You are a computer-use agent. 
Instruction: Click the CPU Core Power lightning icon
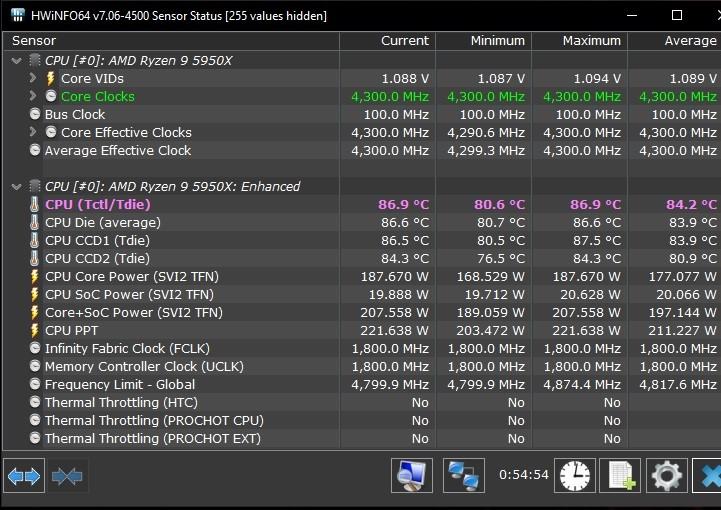pyautogui.click(x=34, y=276)
